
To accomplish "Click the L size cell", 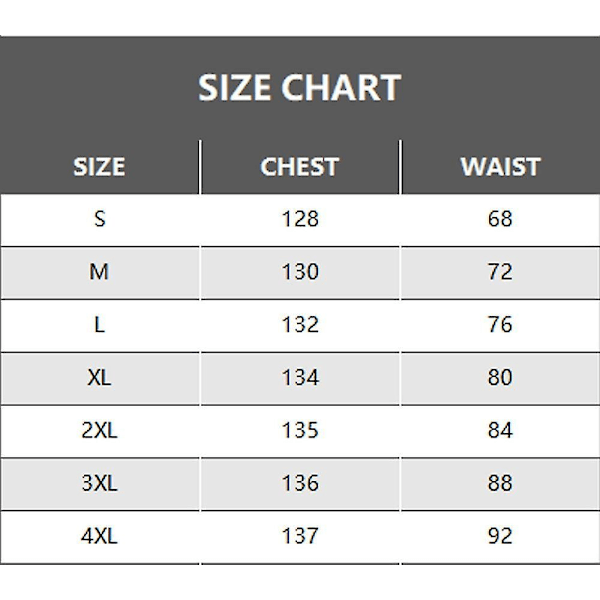I will (x=99, y=325).
